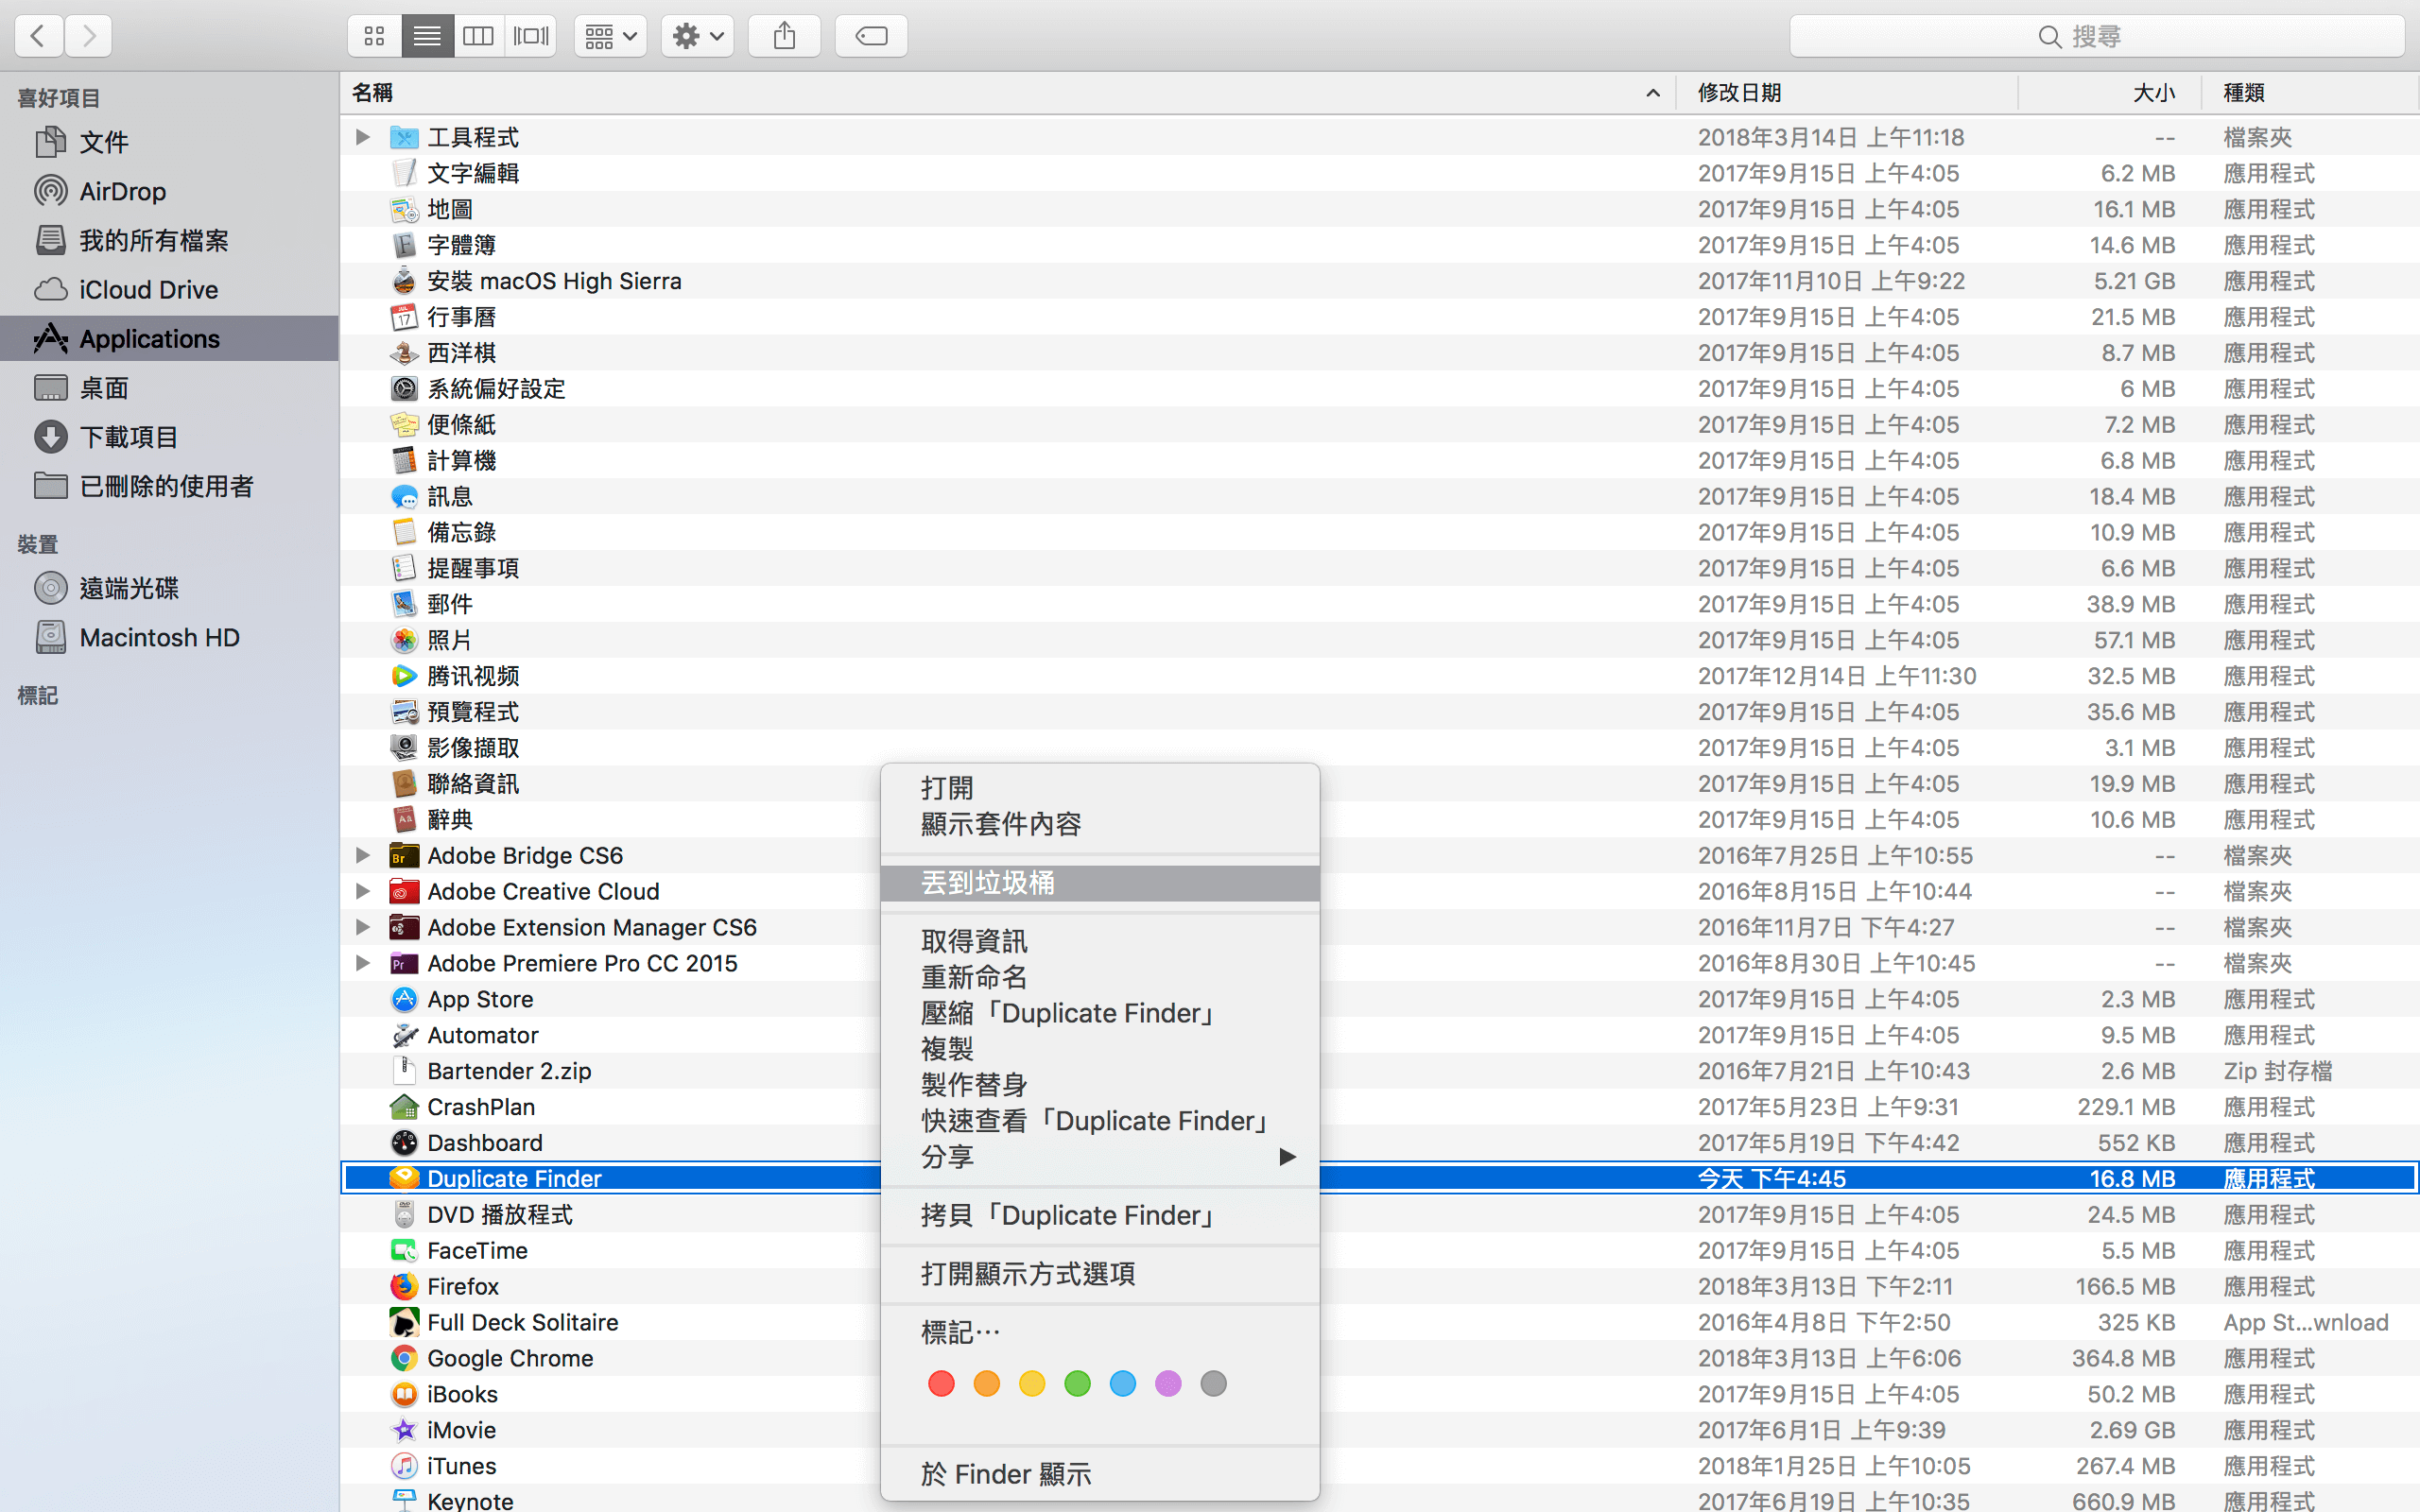The image size is (2420, 1512).
Task: Open iCloud Drive from sidebar
Action: 148,290
